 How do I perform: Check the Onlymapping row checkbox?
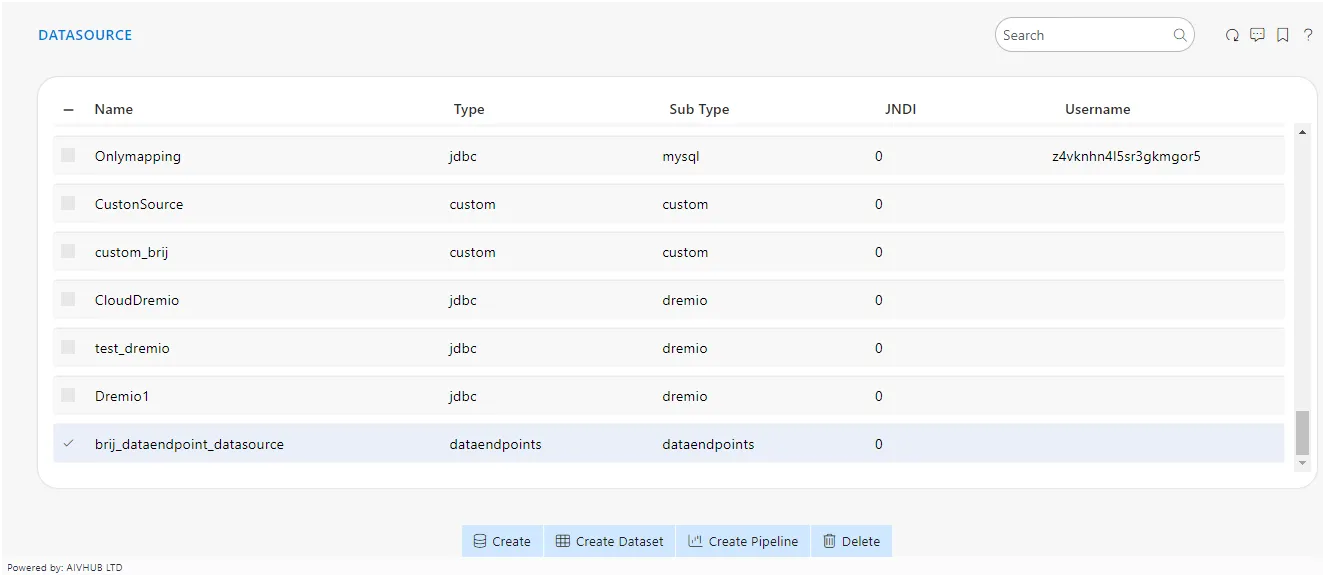coord(68,155)
